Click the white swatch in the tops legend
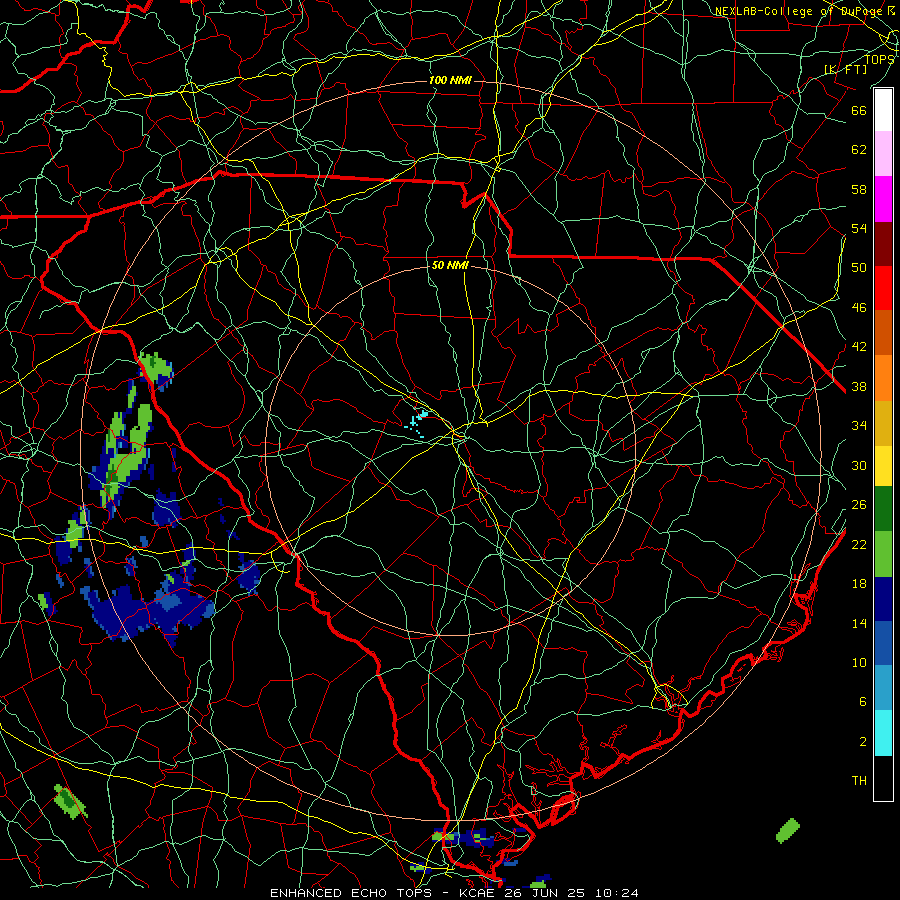 pos(883,110)
